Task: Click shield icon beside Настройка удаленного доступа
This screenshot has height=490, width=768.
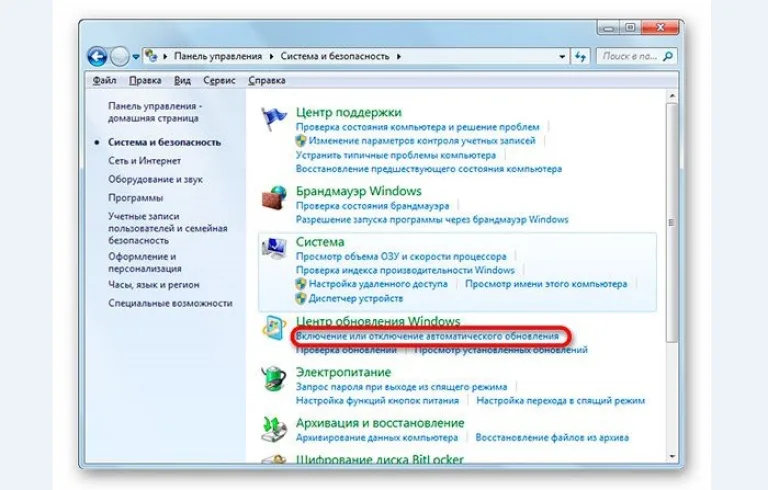Action: [x=301, y=284]
